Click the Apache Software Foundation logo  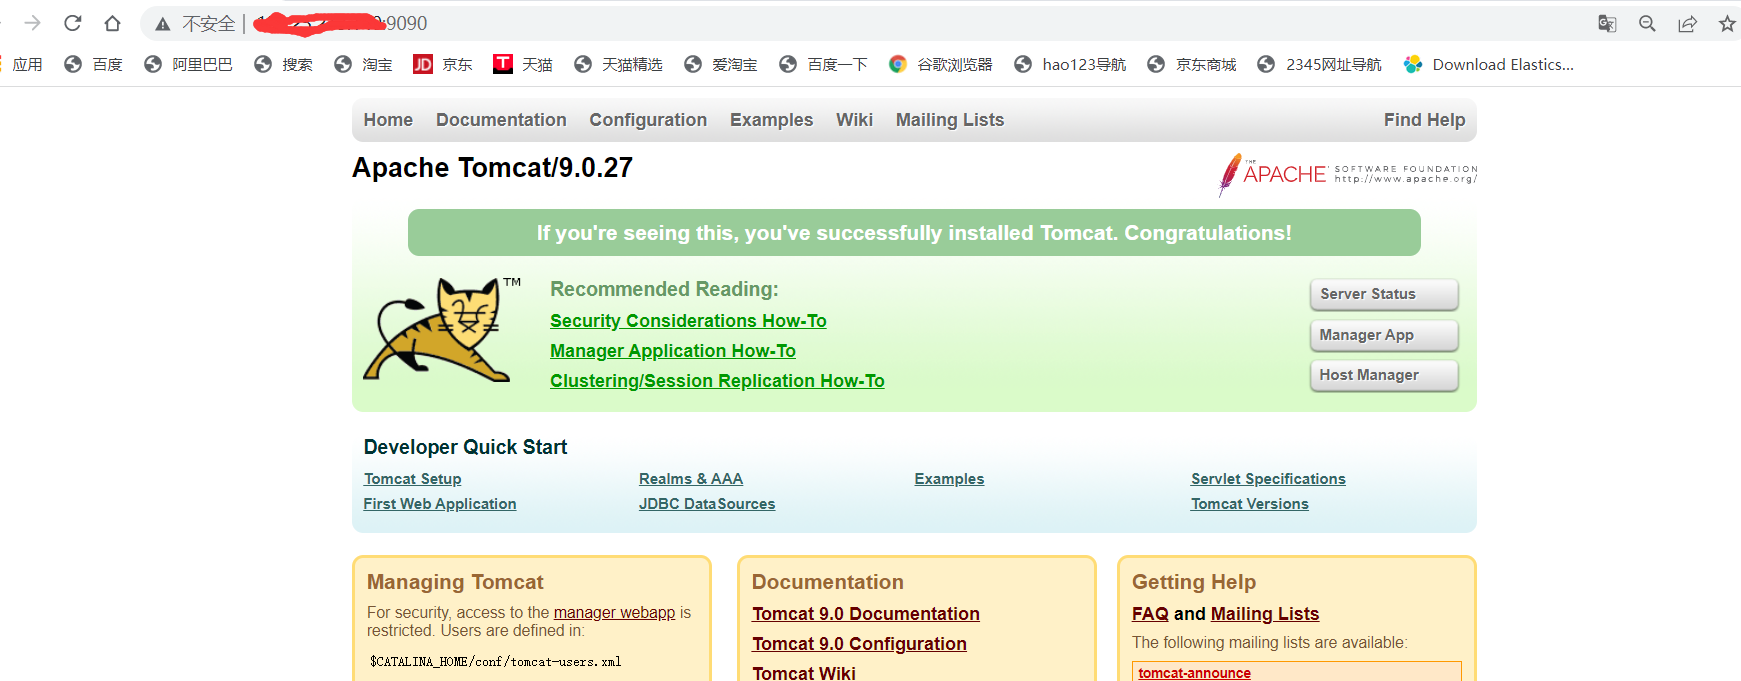click(x=1347, y=174)
